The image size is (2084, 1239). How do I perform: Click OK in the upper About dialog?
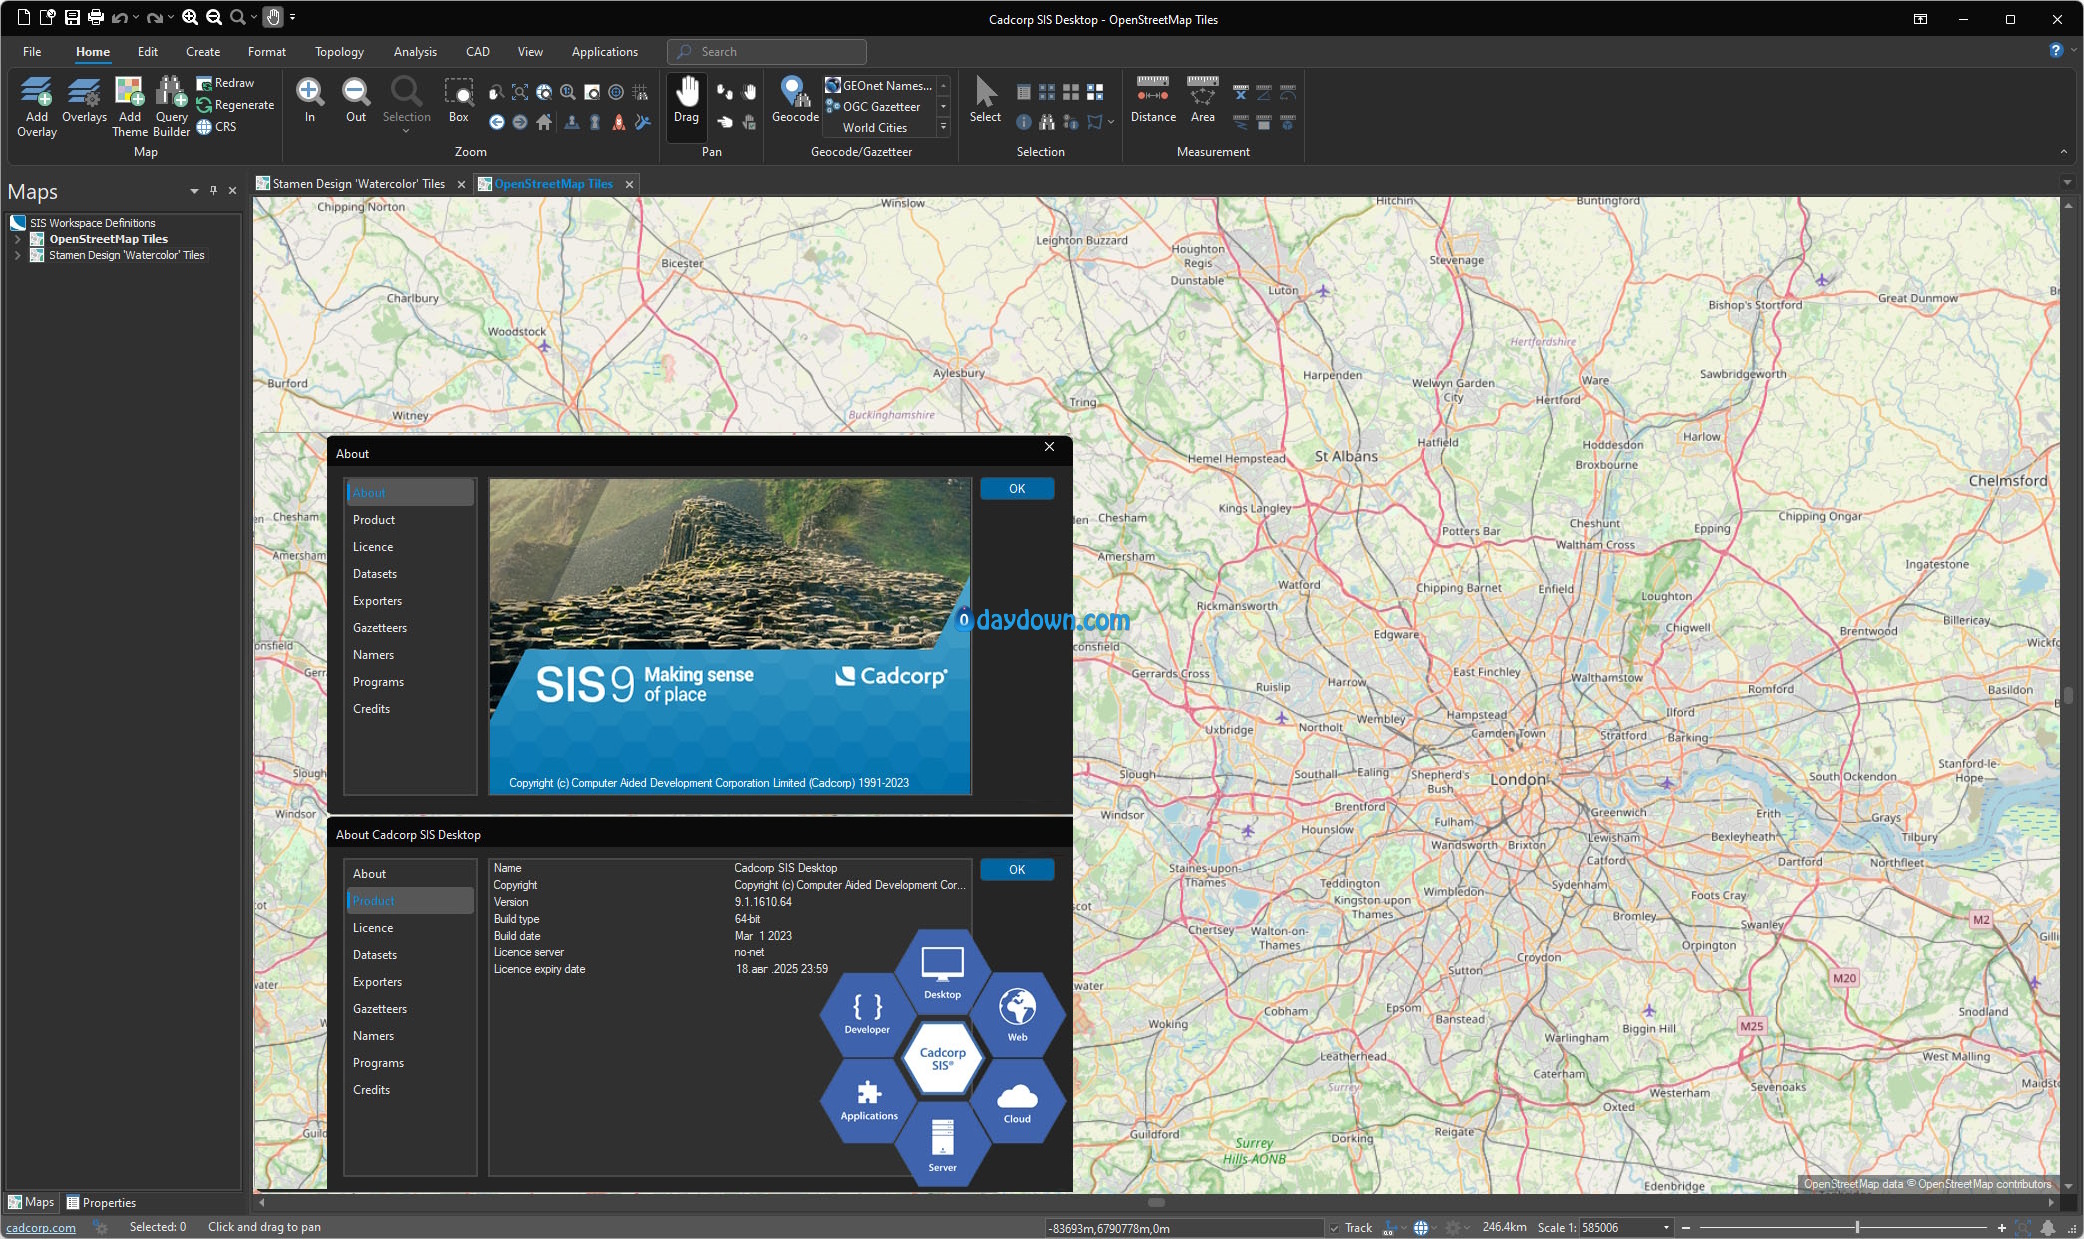1017,489
